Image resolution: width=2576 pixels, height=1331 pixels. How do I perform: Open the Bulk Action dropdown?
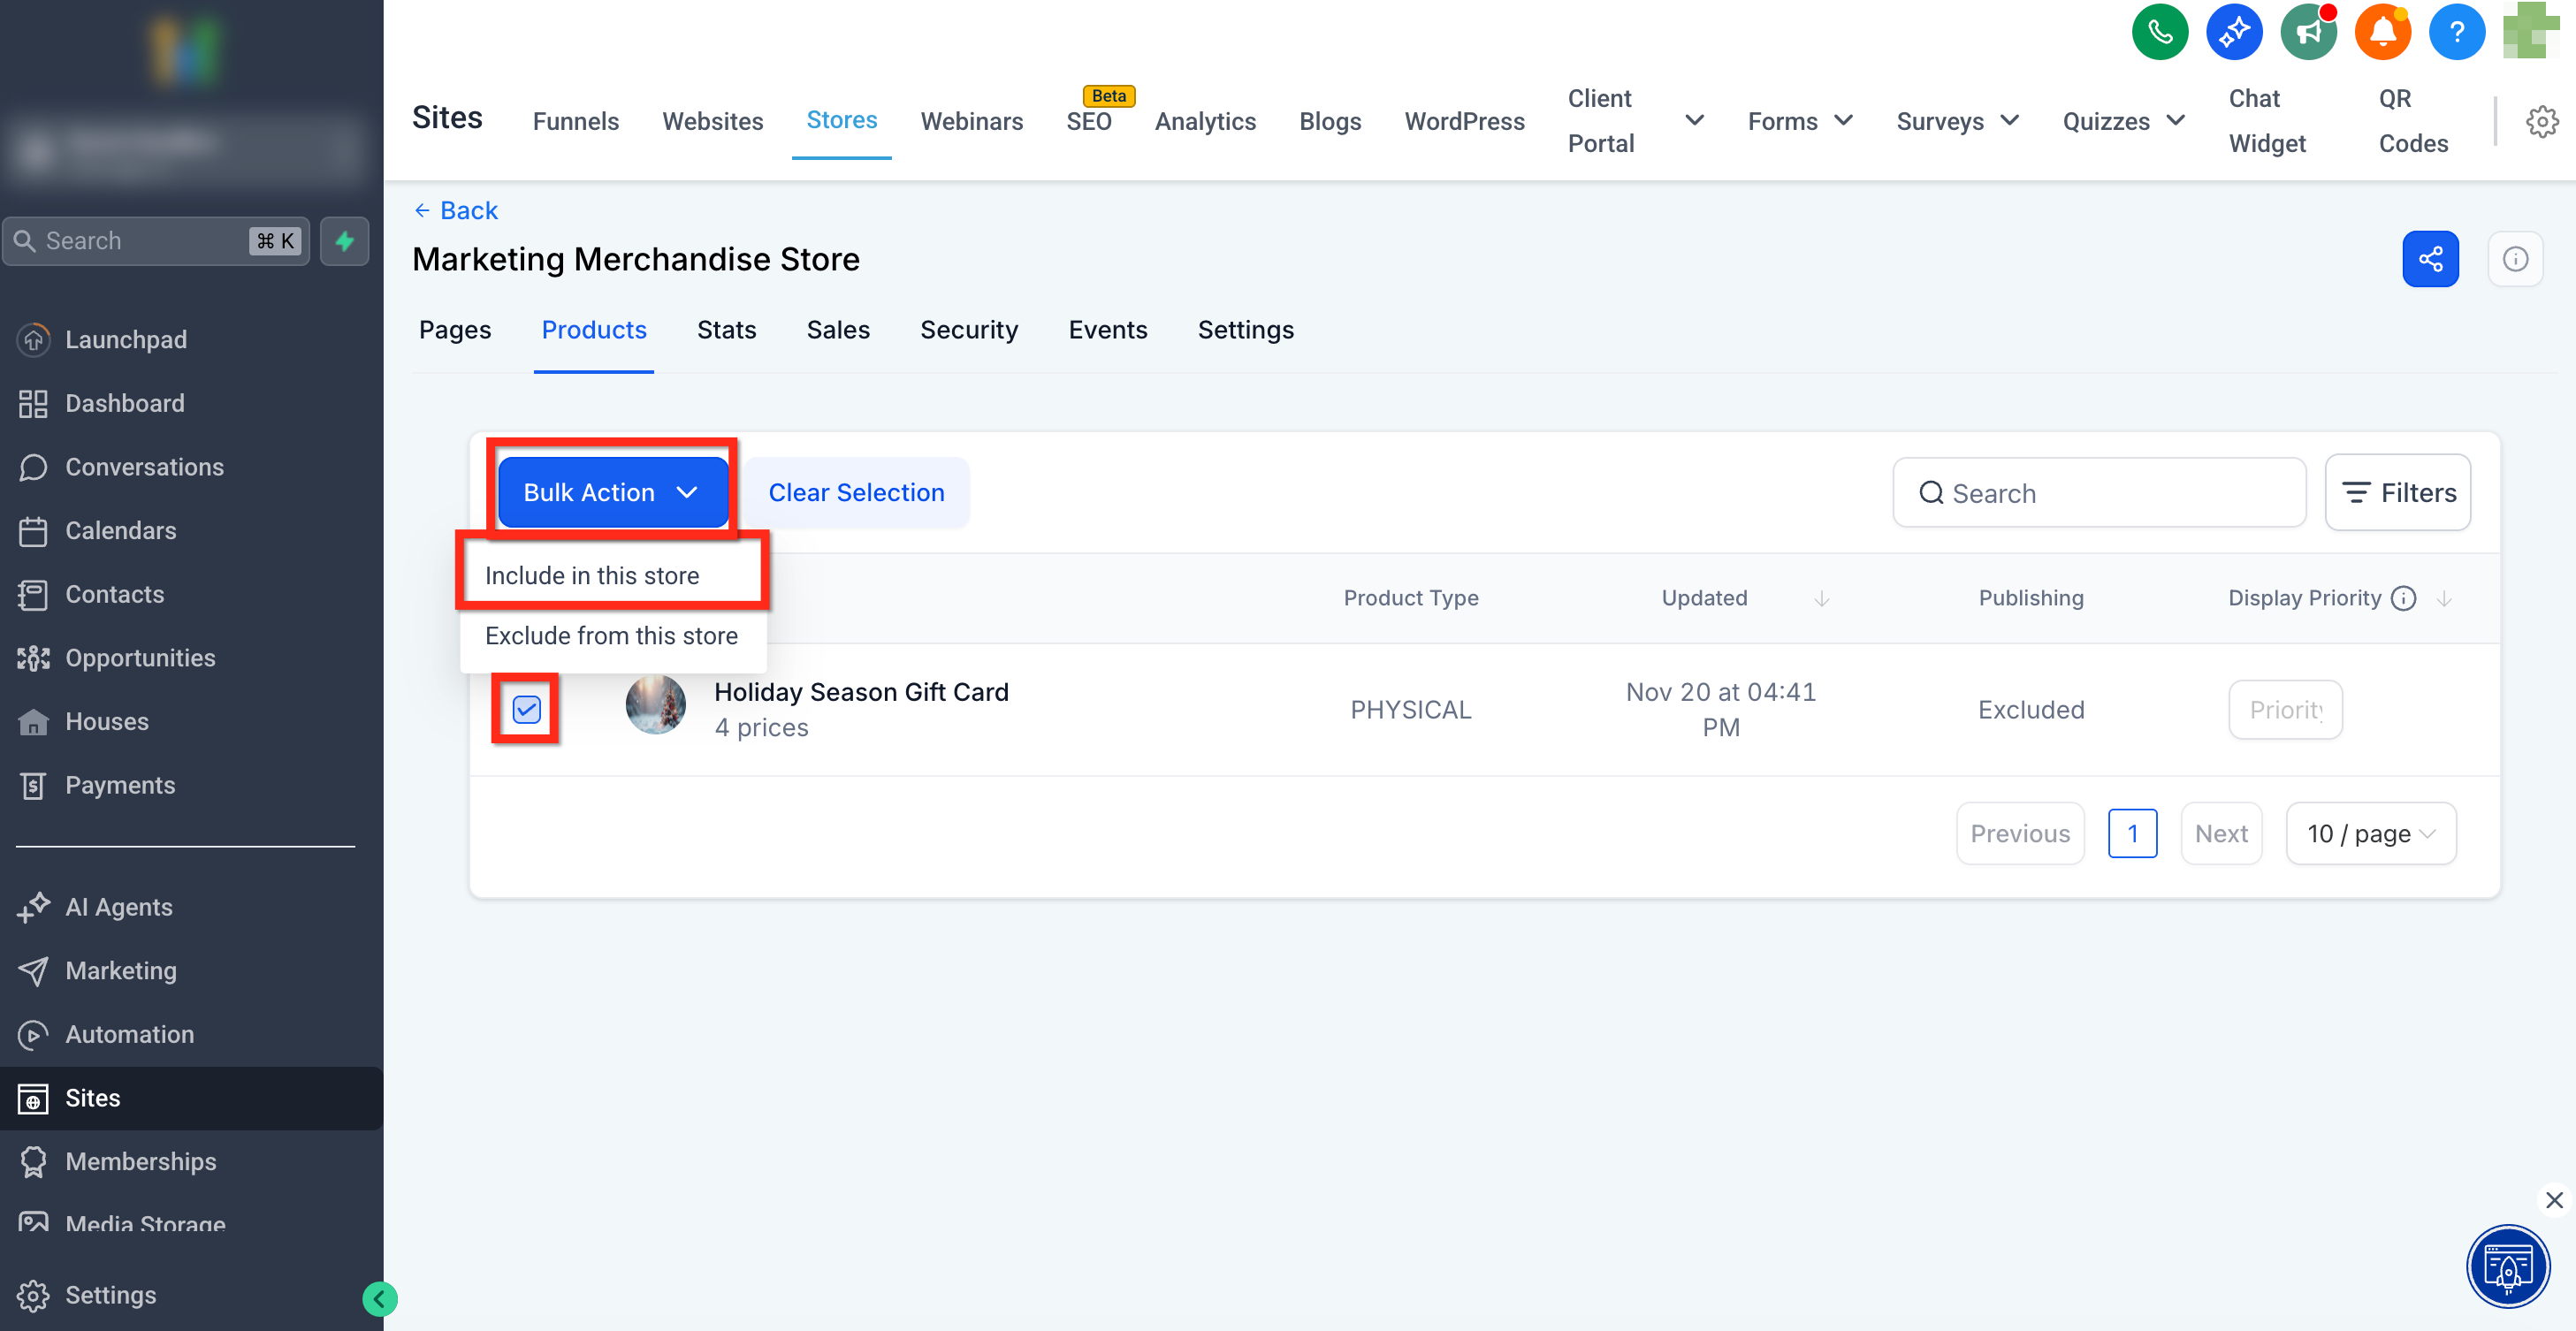[x=612, y=492]
